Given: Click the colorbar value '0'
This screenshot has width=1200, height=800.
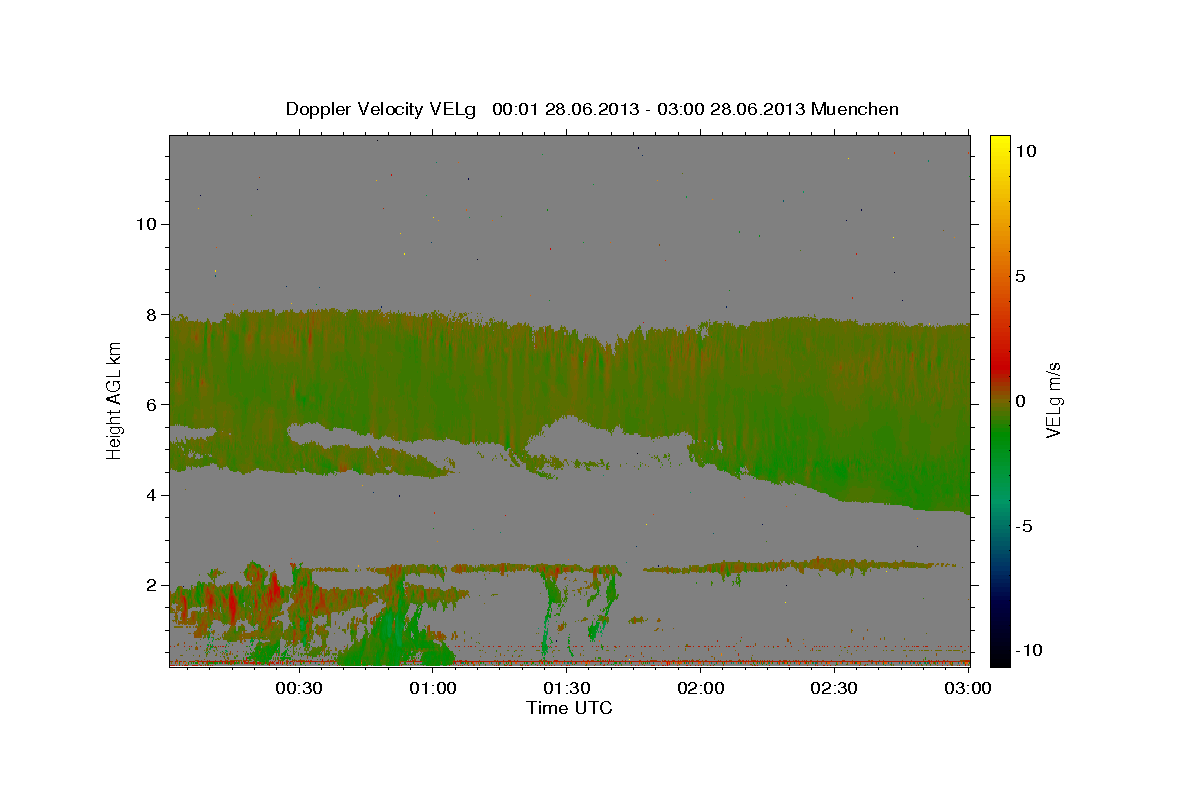Looking at the screenshot, I should (1020, 401).
